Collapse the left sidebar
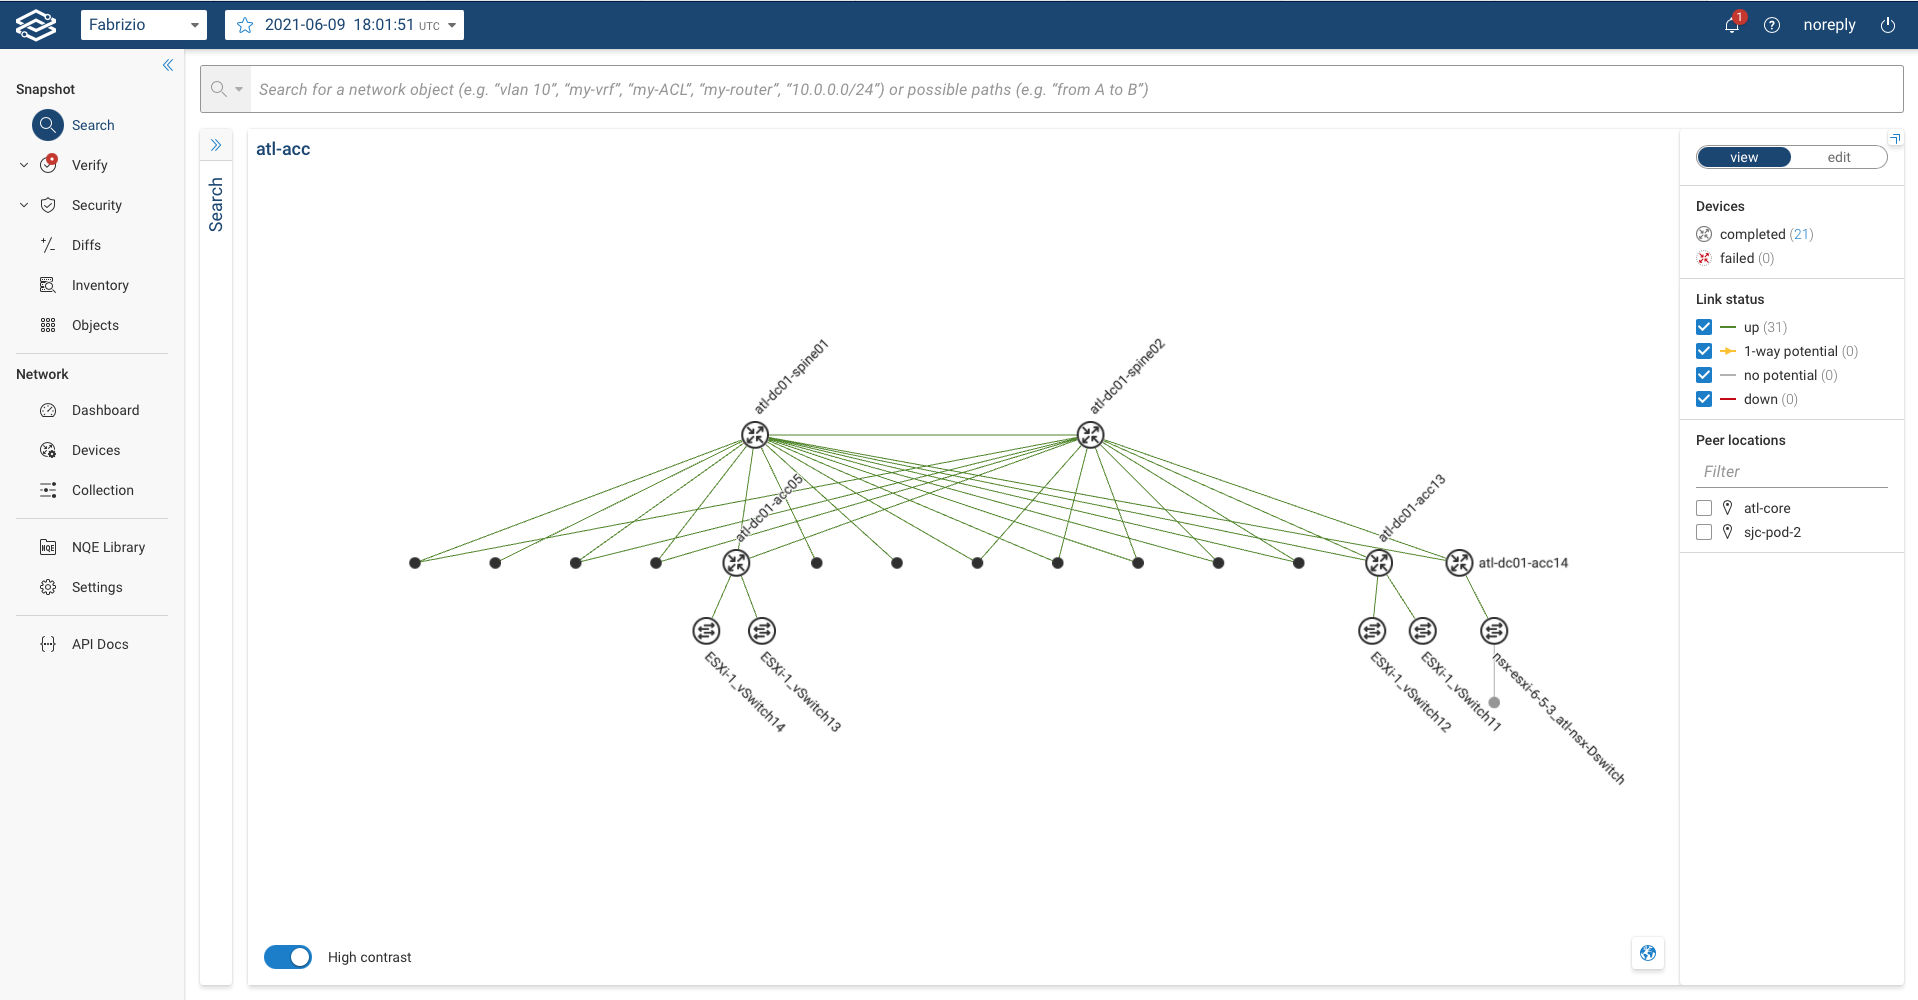This screenshot has height=1000, width=1918. click(168, 65)
